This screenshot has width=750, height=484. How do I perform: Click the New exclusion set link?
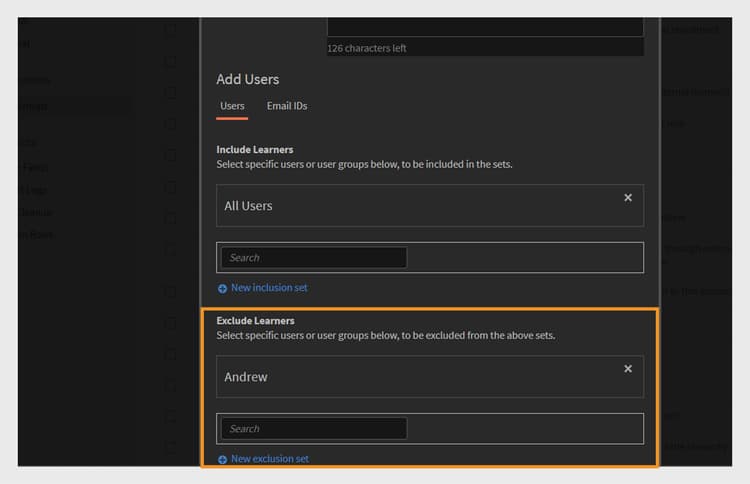(269, 459)
